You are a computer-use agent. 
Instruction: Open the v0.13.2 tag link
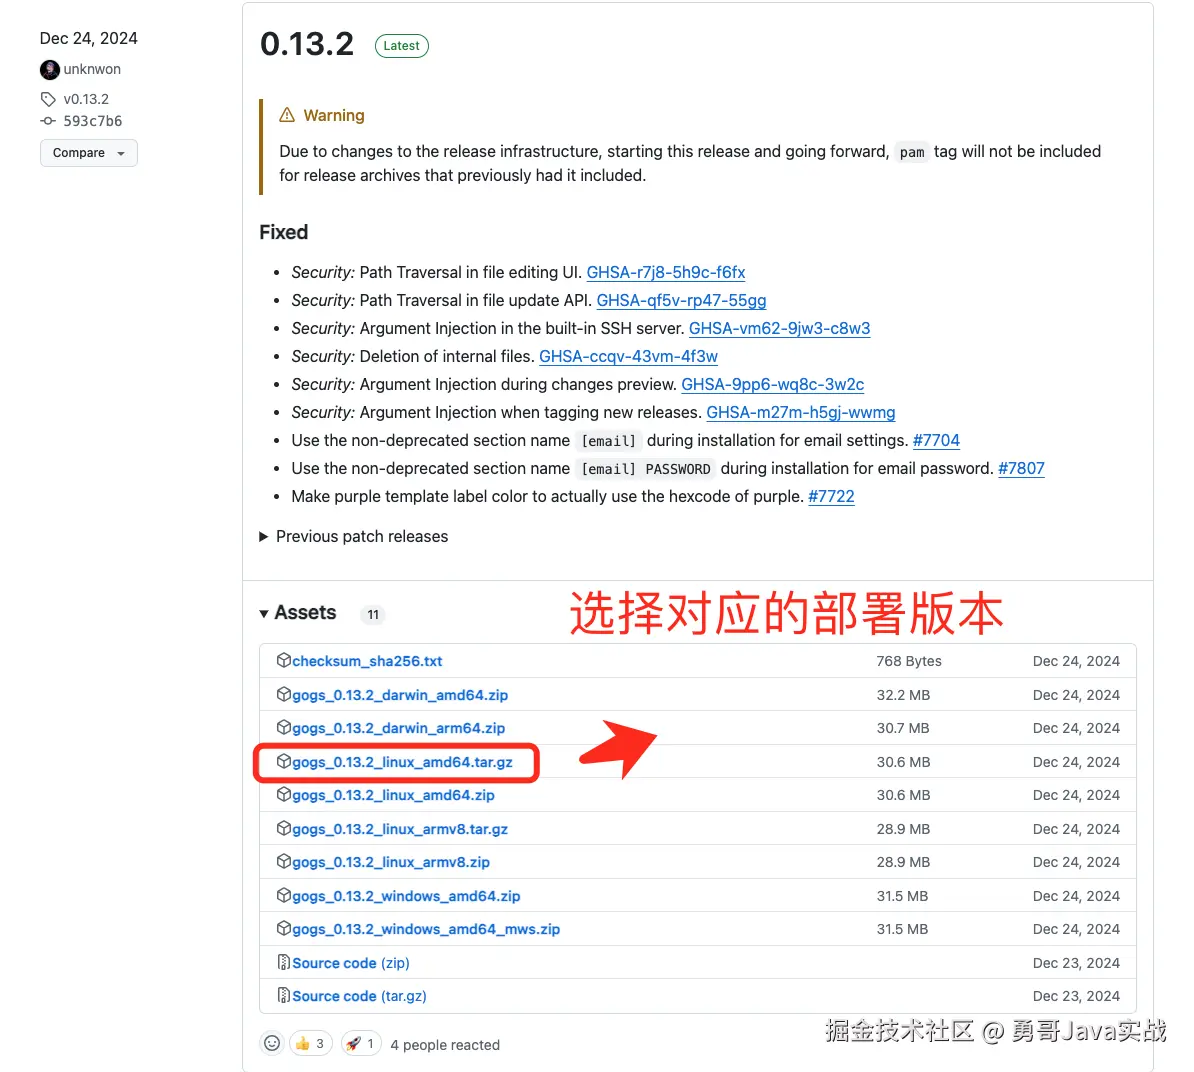point(86,99)
